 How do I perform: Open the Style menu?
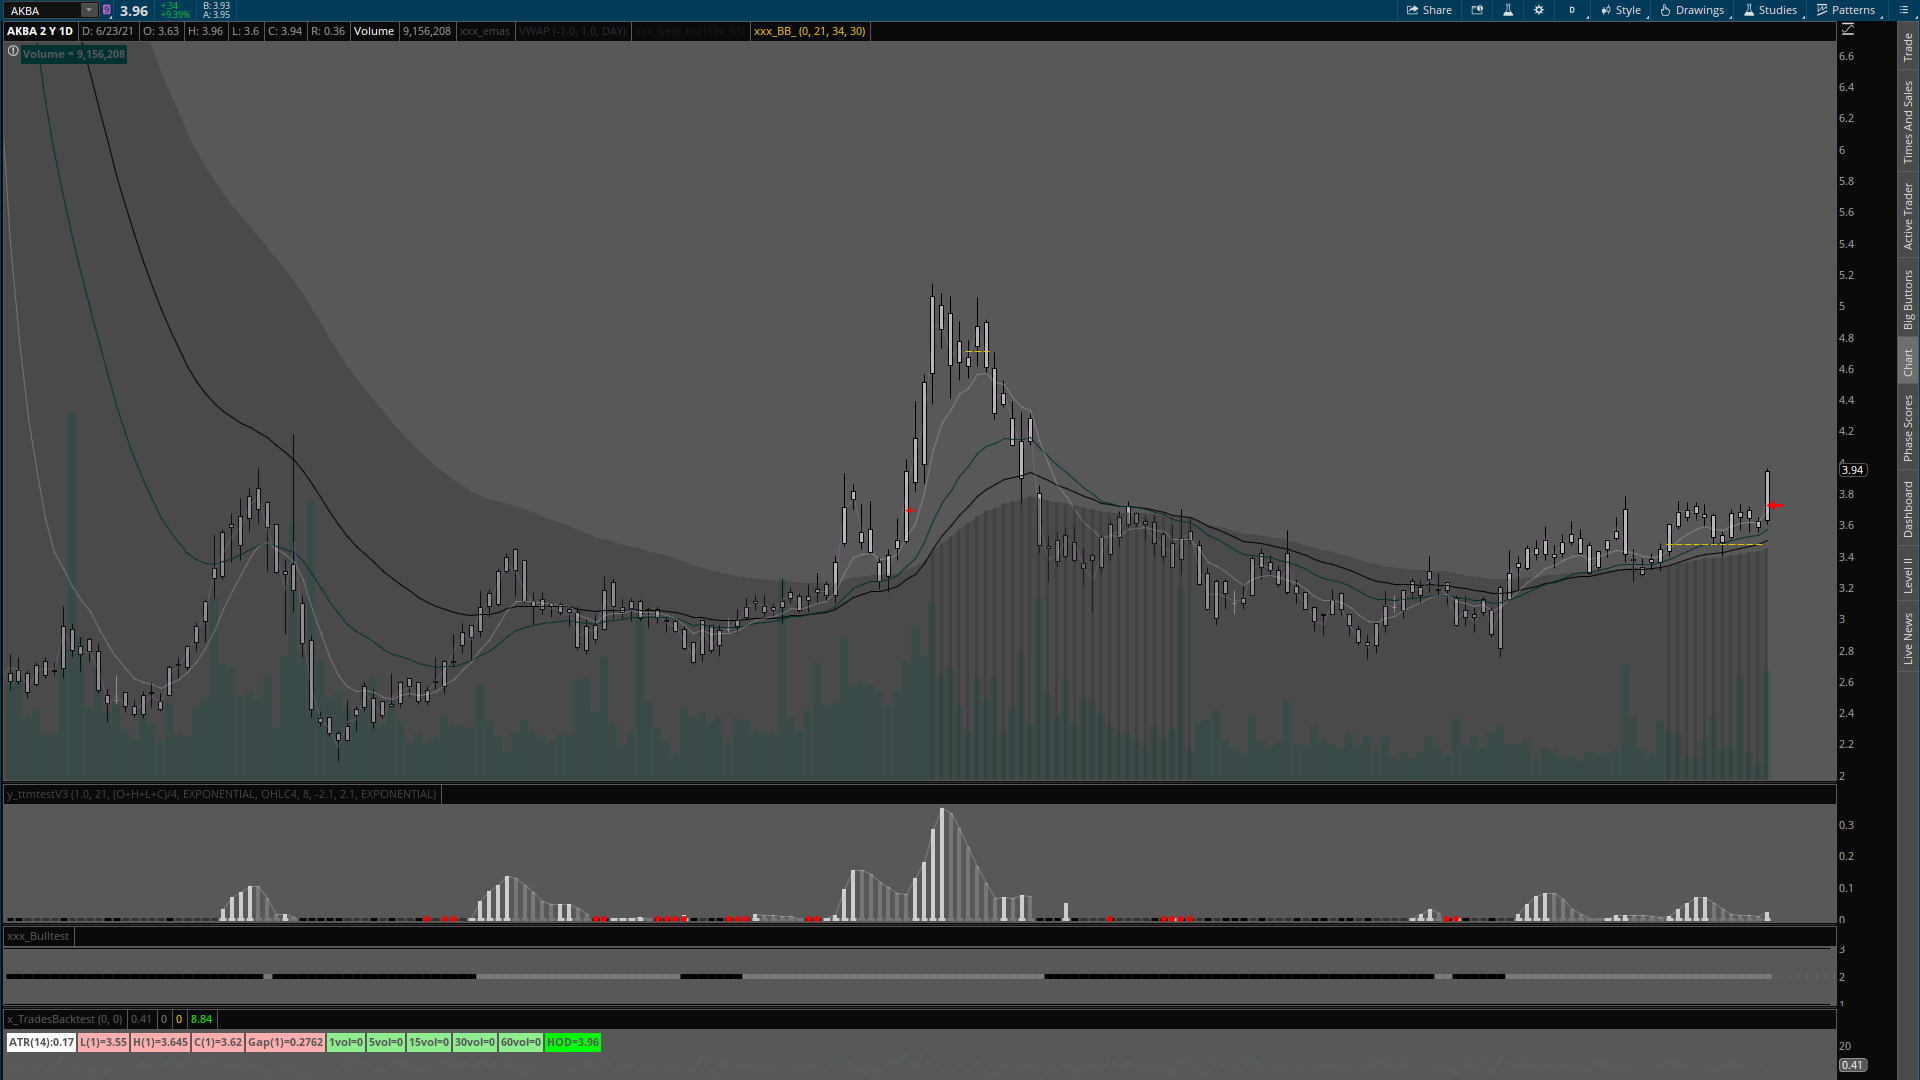point(1621,10)
